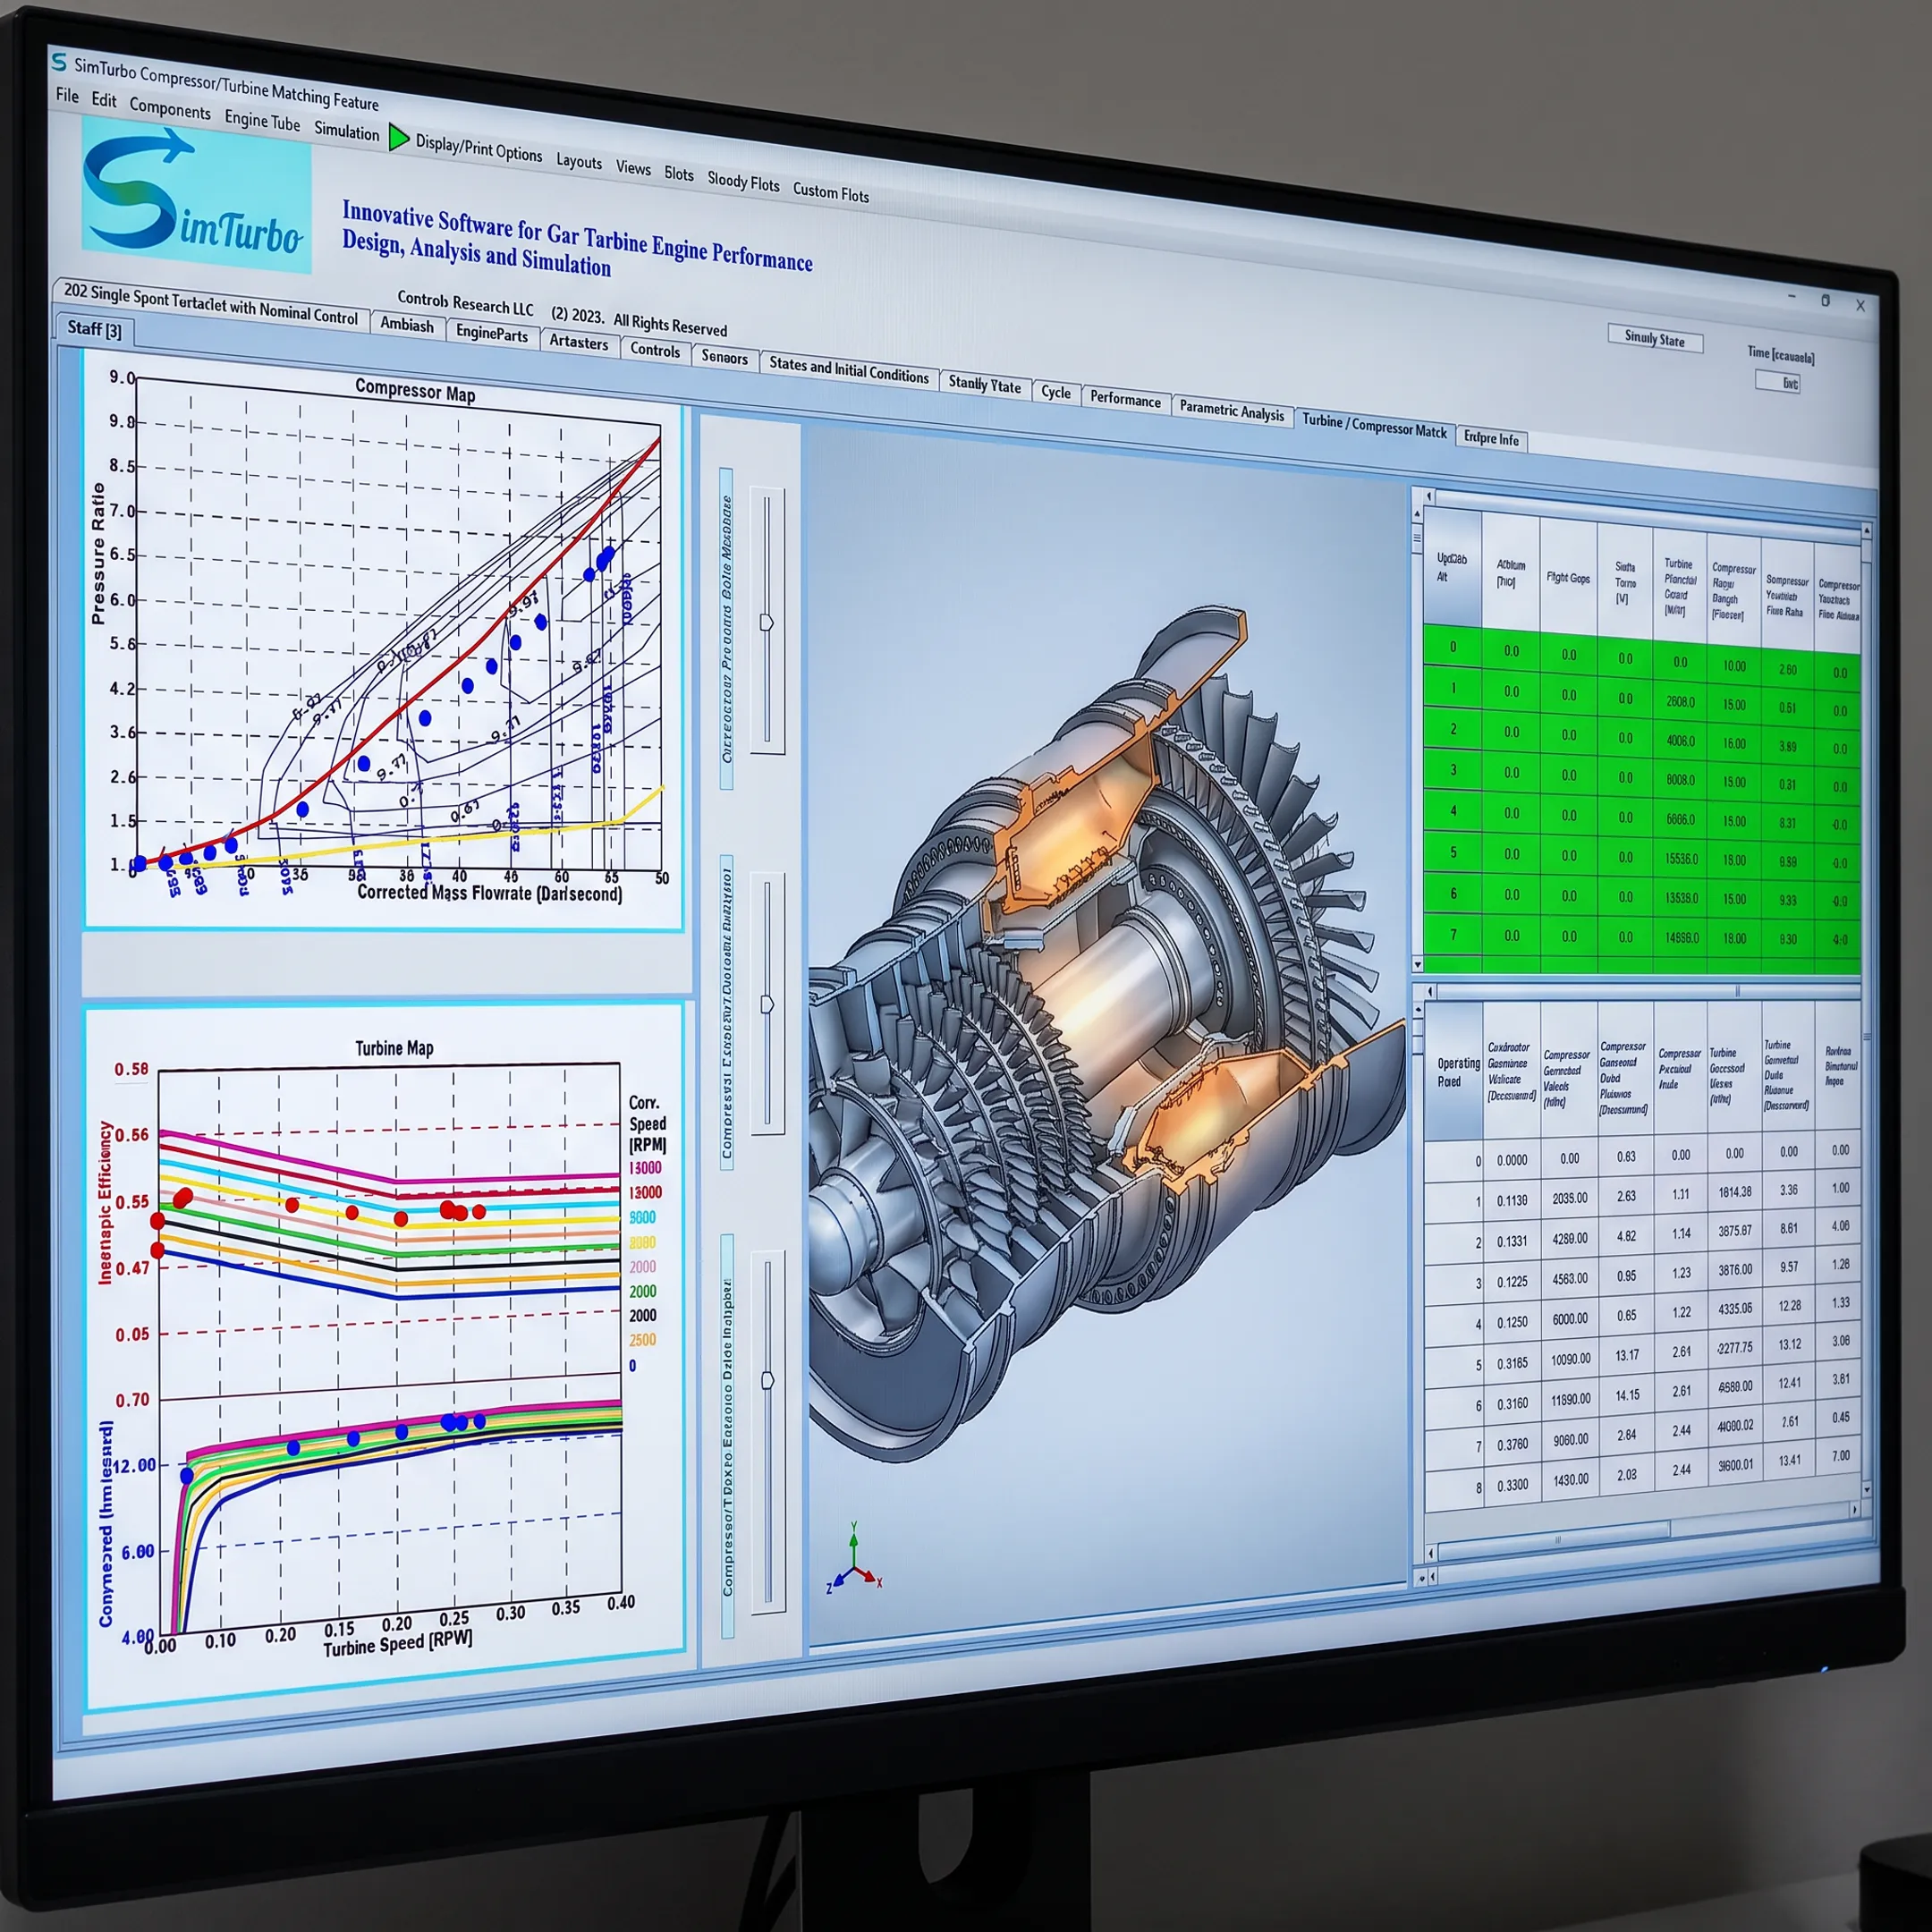
Task: Click the right arrow of lower table scrollbar
Action: click(1855, 1509)
